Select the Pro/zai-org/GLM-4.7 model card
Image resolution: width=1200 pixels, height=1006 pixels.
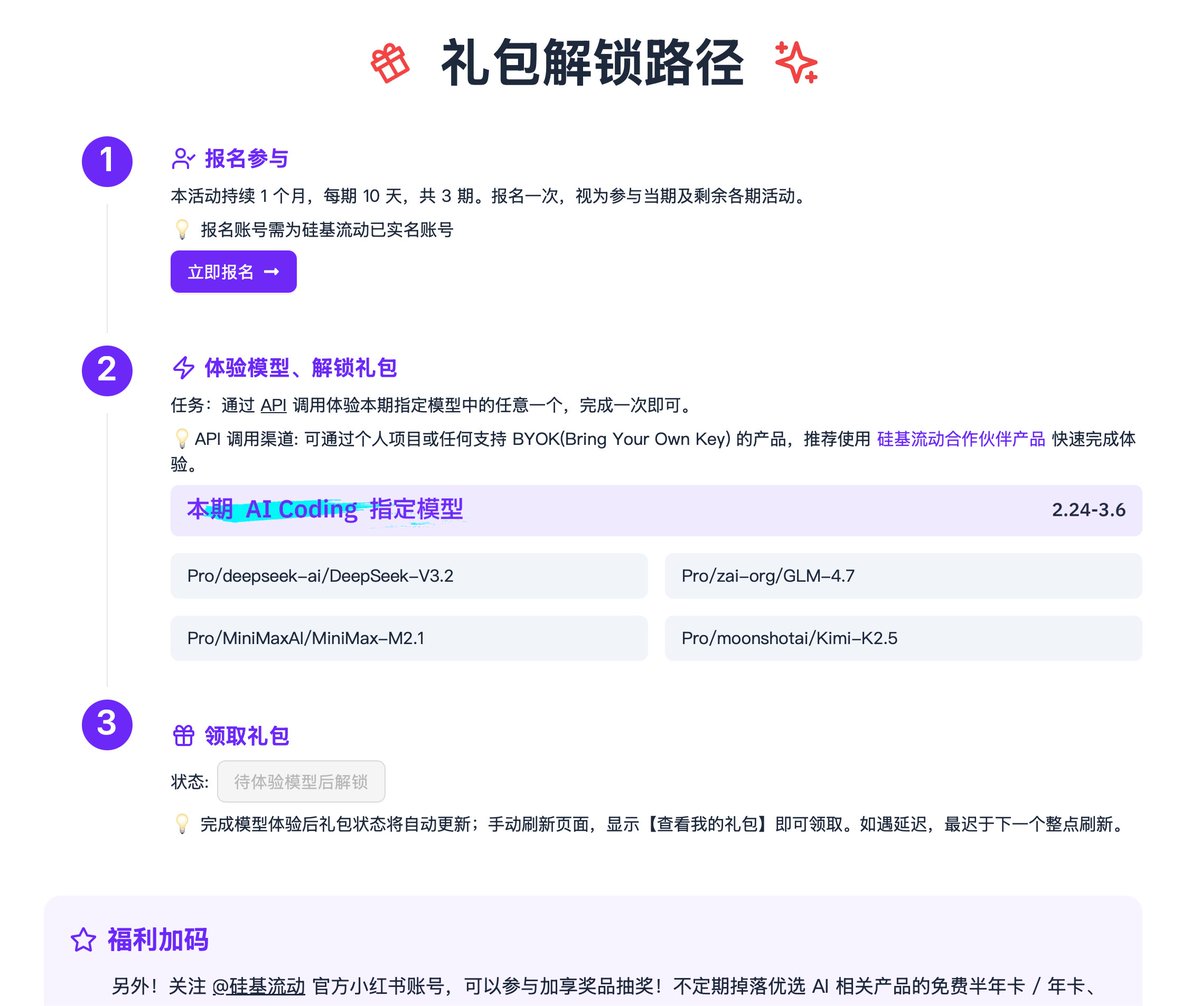point(903,576)
